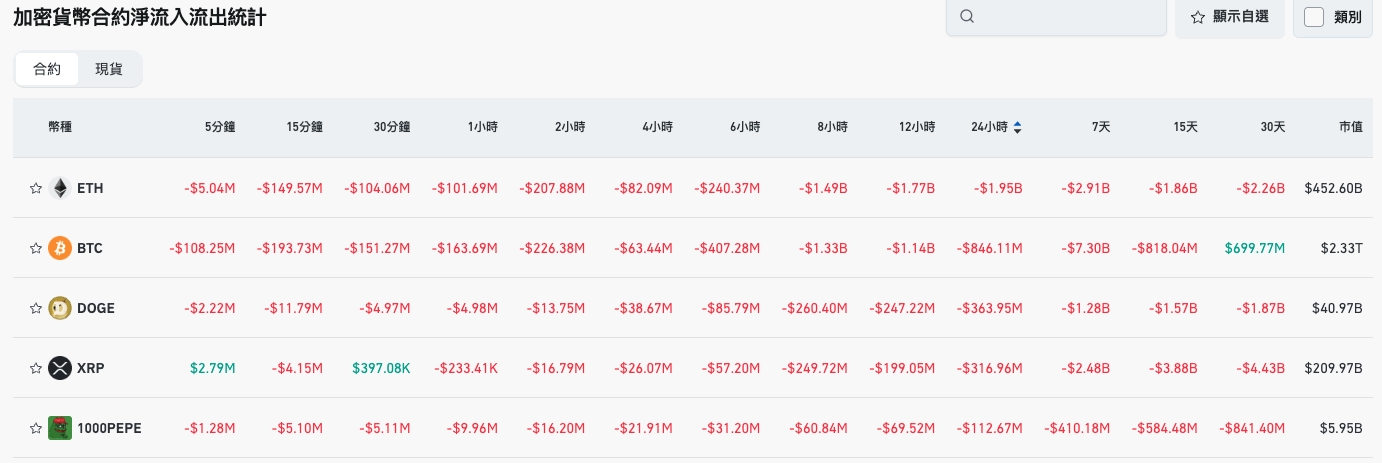
Task: Add XRP to favorites via star
Action: (x=36, y=368)
